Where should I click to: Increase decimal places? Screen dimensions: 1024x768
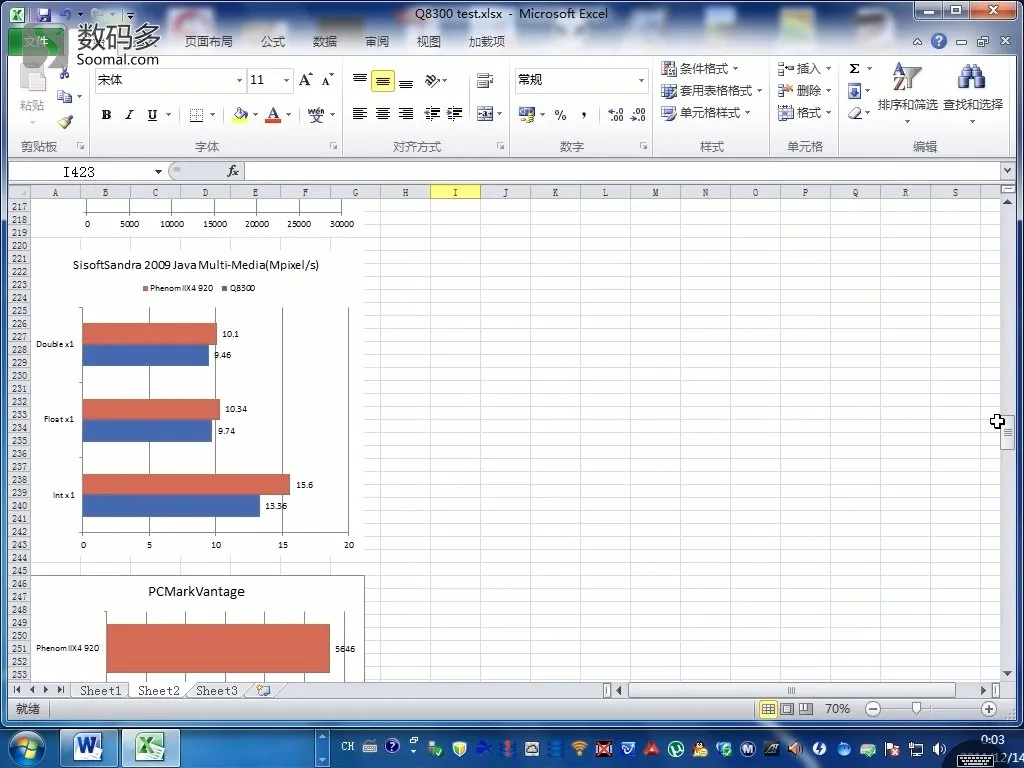[x=615, y=115]
